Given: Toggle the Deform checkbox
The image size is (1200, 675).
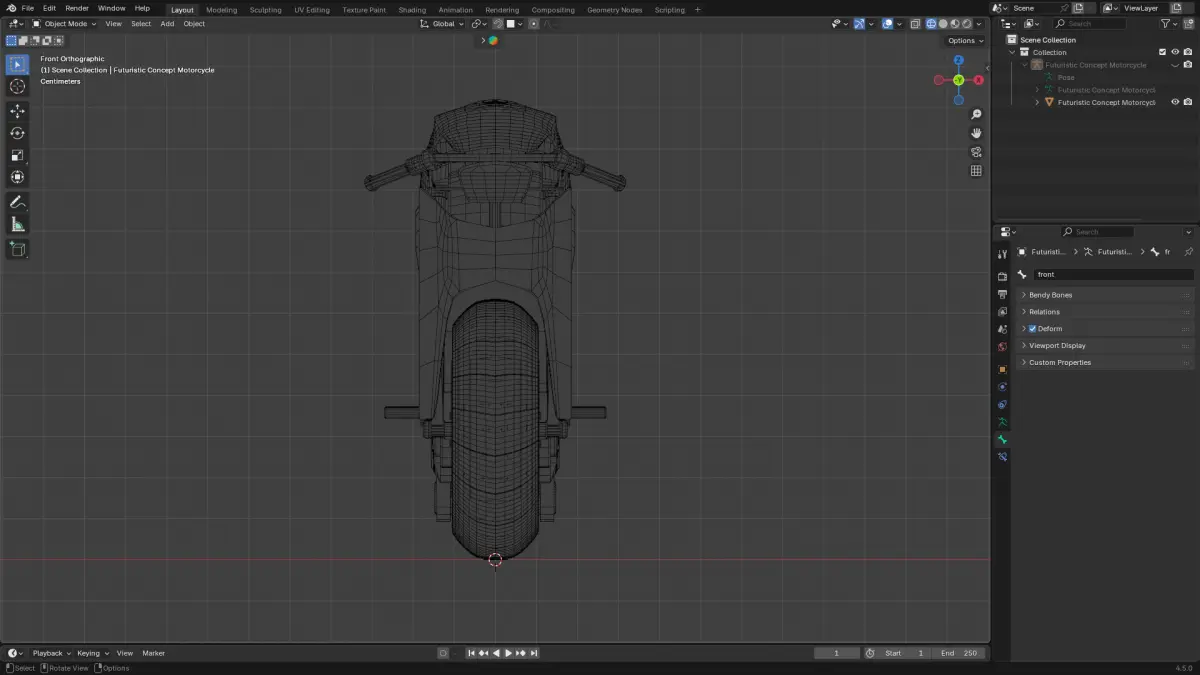Looking at the screenshot, I should tap(1032, 329).
